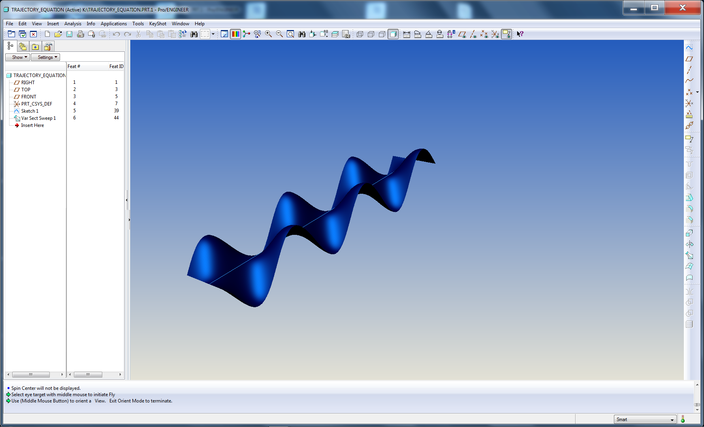Open the KeyShot menu
The image size is (704, 427).
(158, 24)
